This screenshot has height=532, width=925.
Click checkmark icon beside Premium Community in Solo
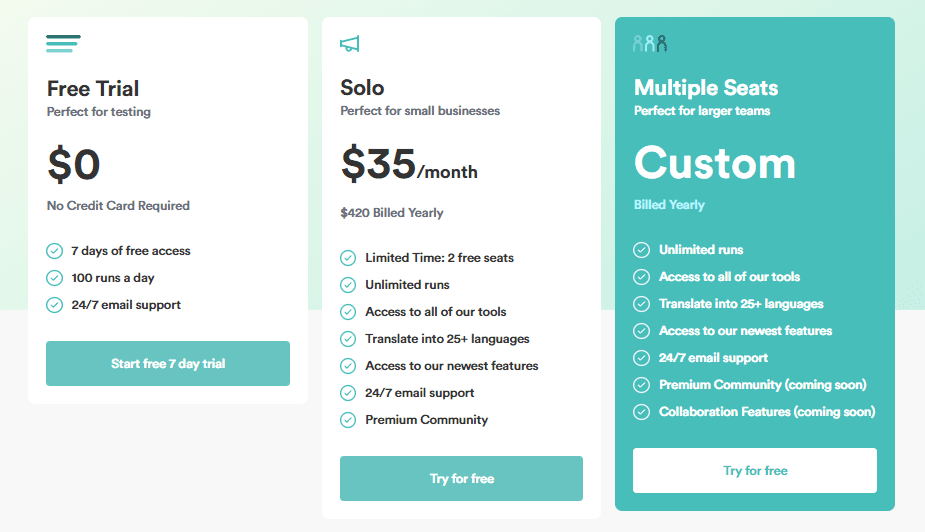pos(348,420)
